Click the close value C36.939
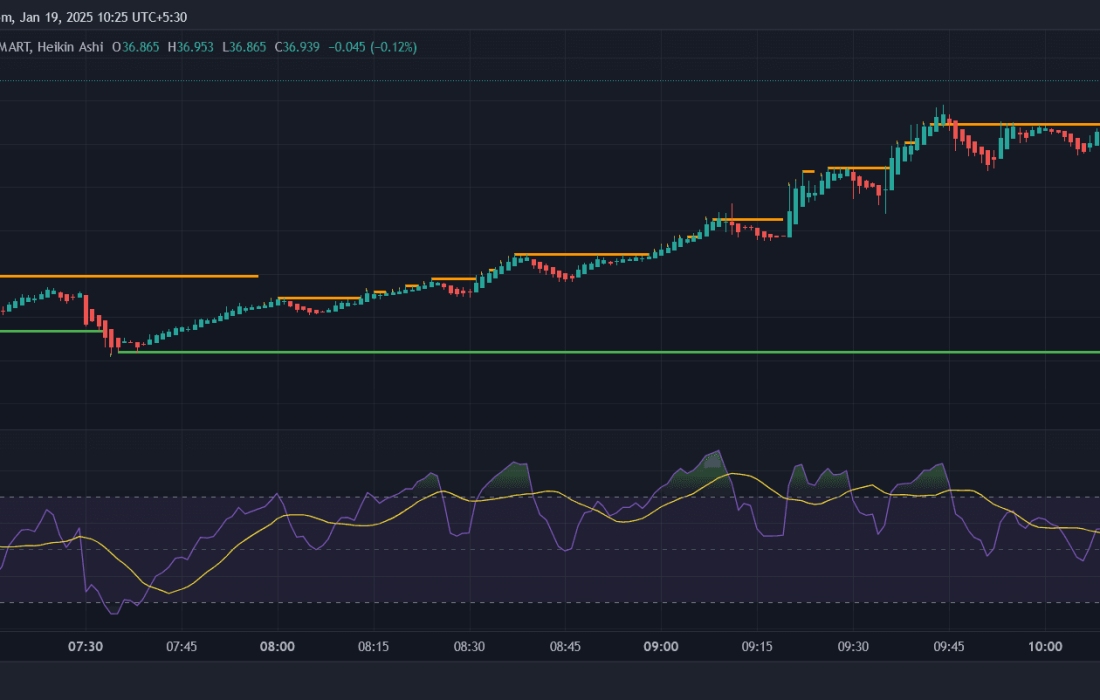Screen dimensions: 1100x700 click(x=297, y=47)
